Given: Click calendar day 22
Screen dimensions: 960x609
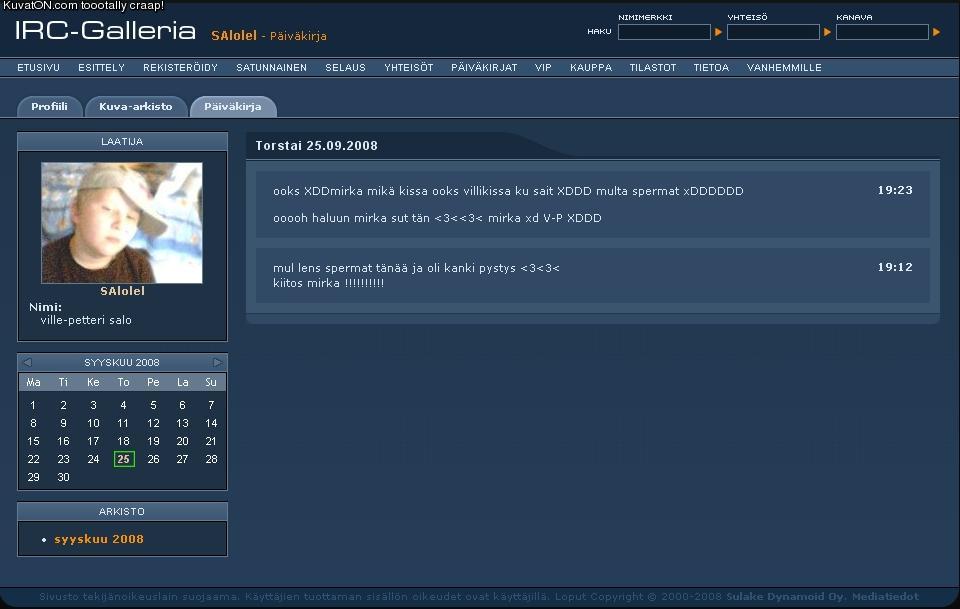Looking at the screenshot, I should click(x=33, y=459).
